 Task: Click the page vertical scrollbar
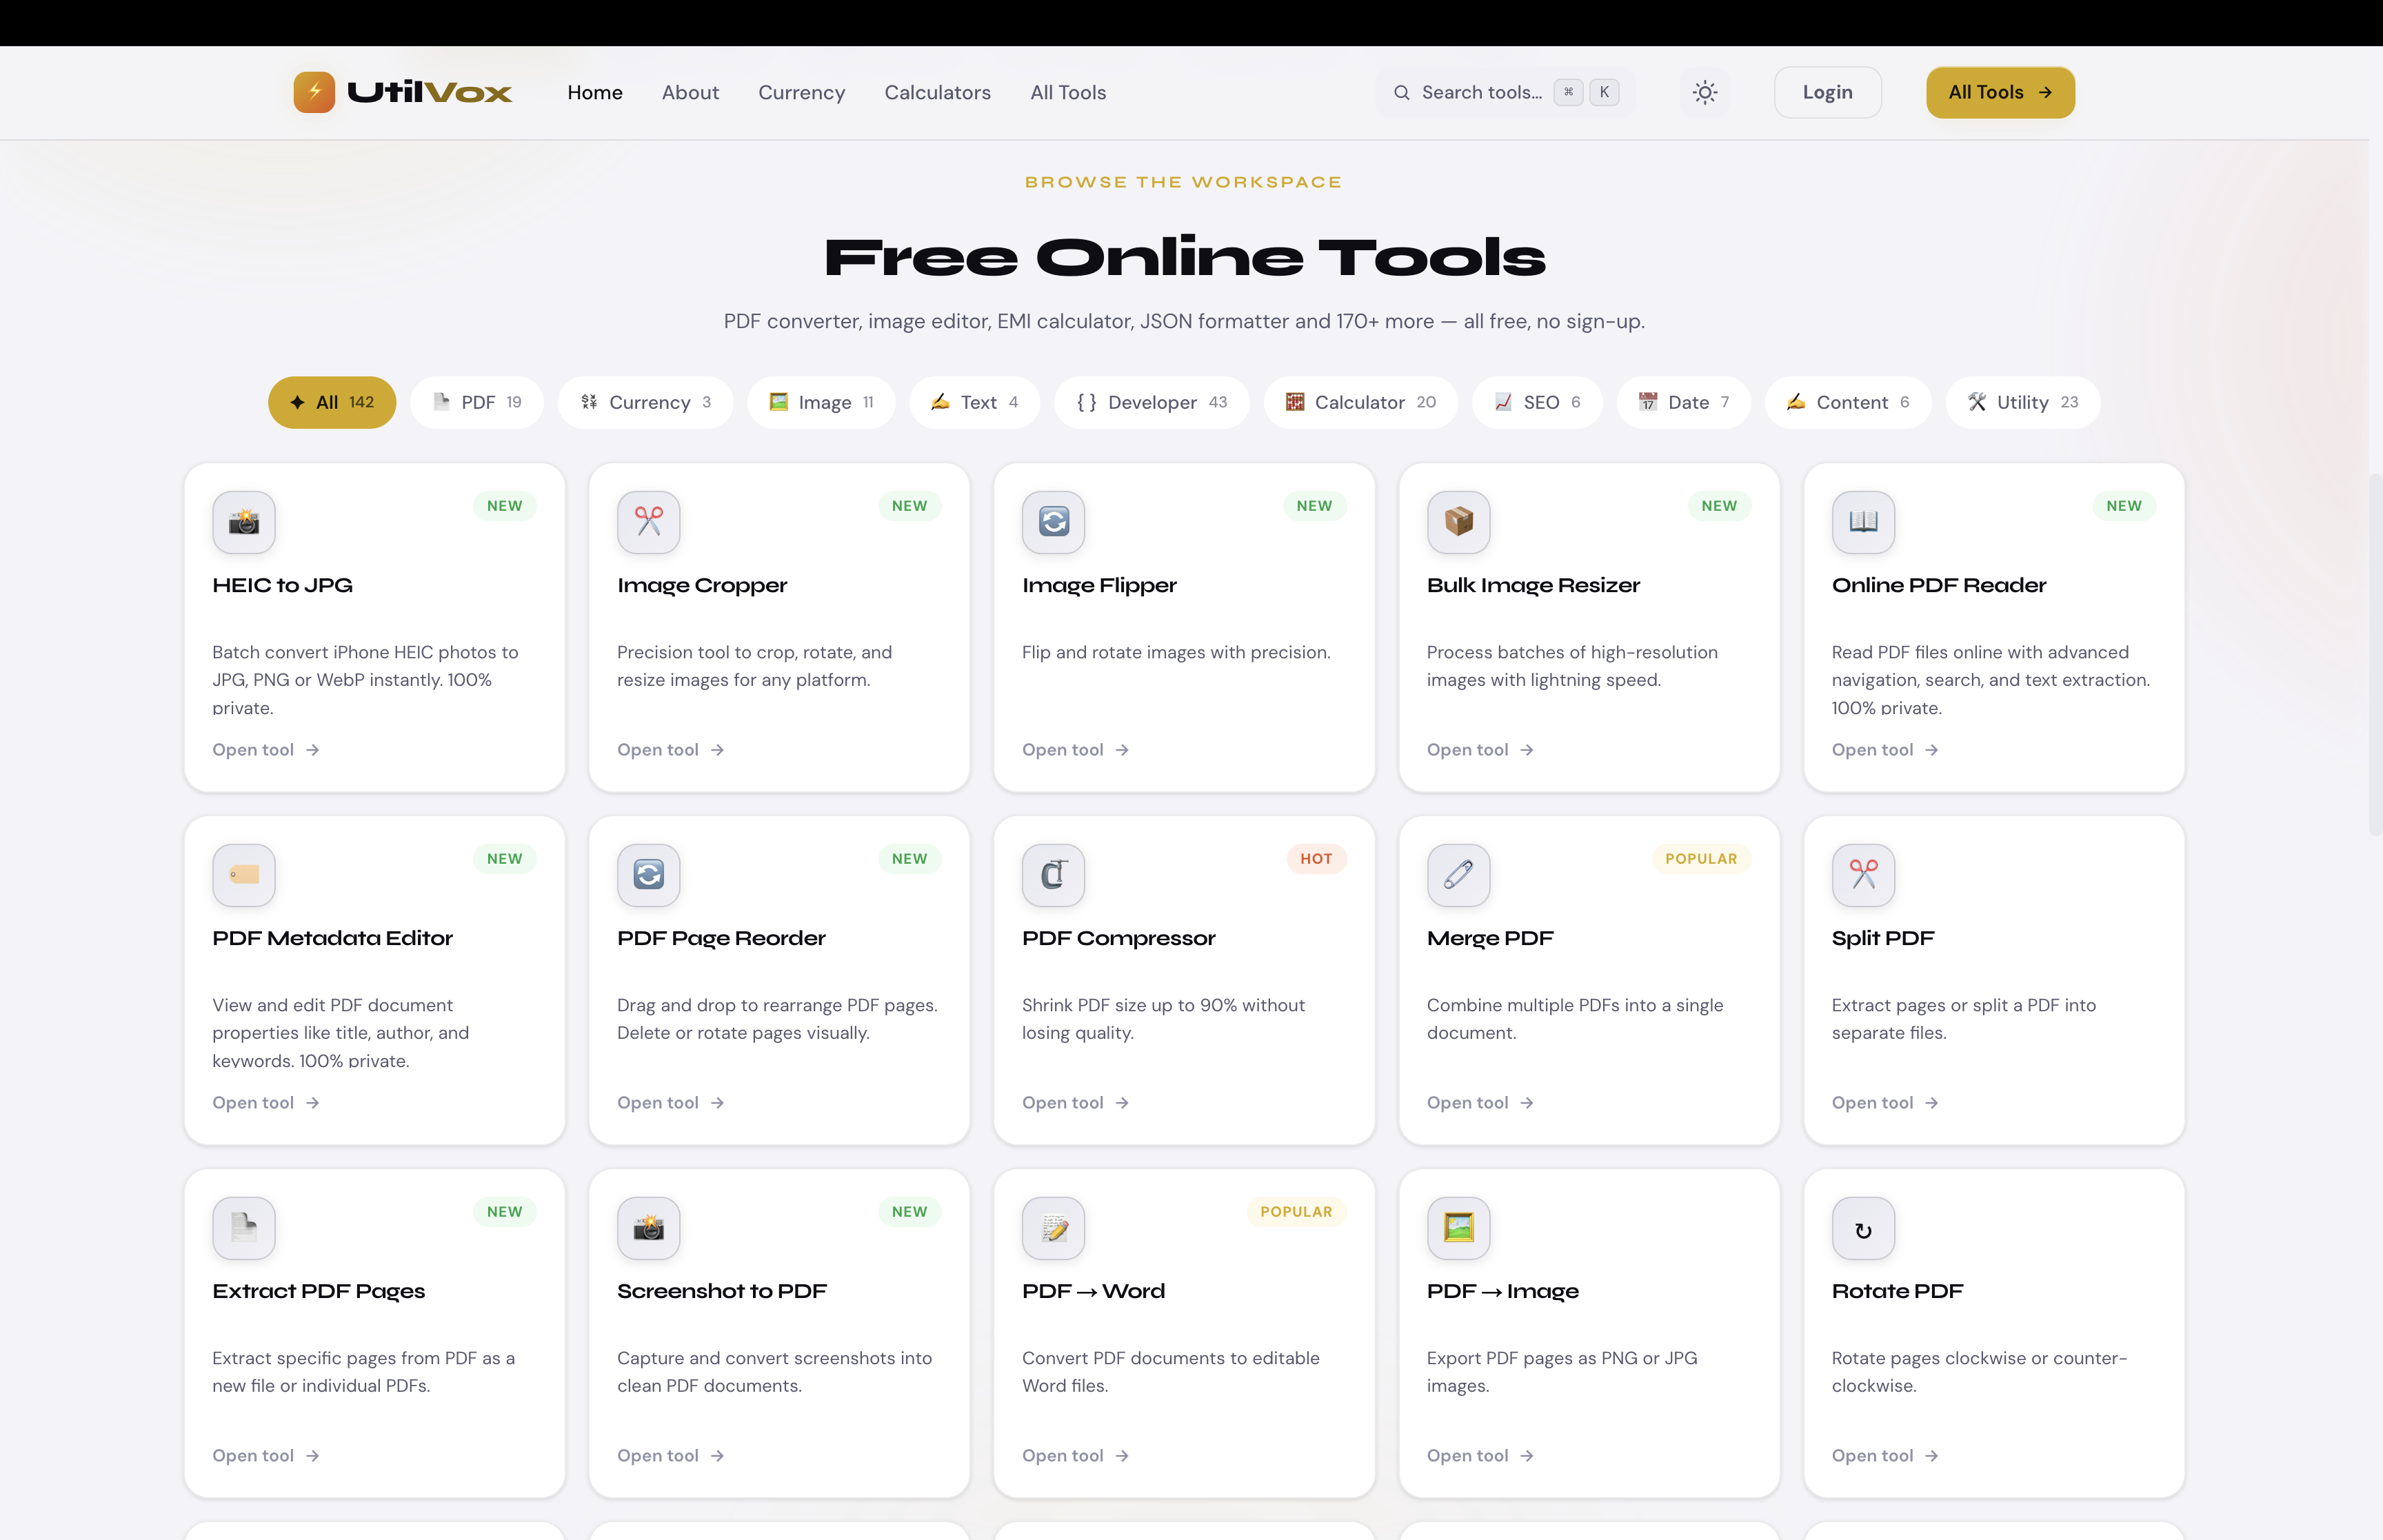[x=2376, y=655]
